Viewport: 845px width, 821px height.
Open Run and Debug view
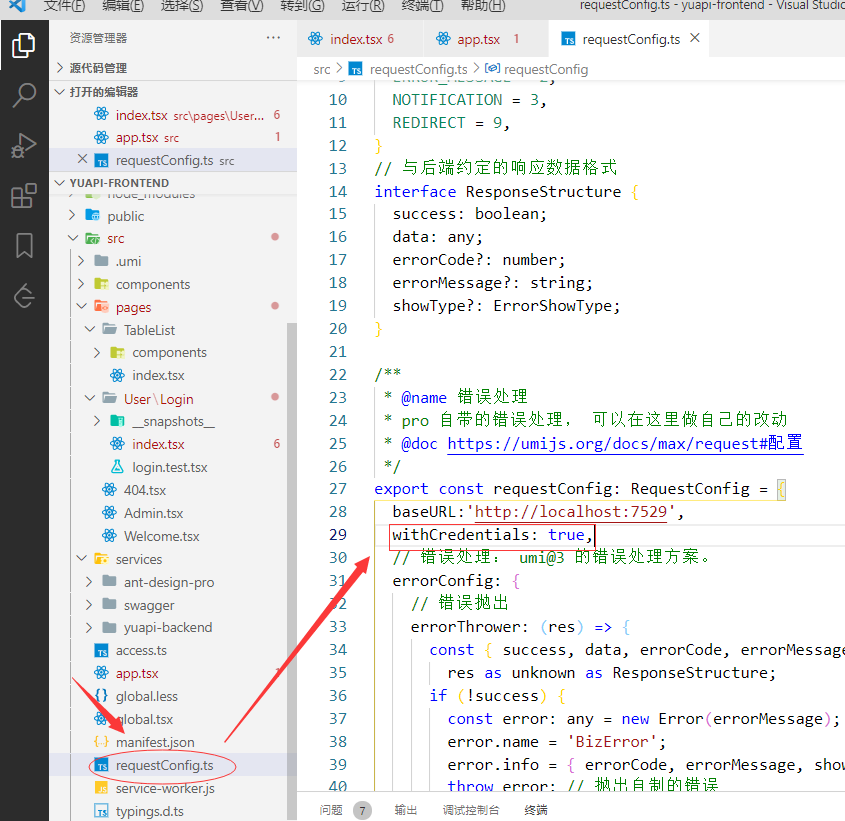pos(24,146)
